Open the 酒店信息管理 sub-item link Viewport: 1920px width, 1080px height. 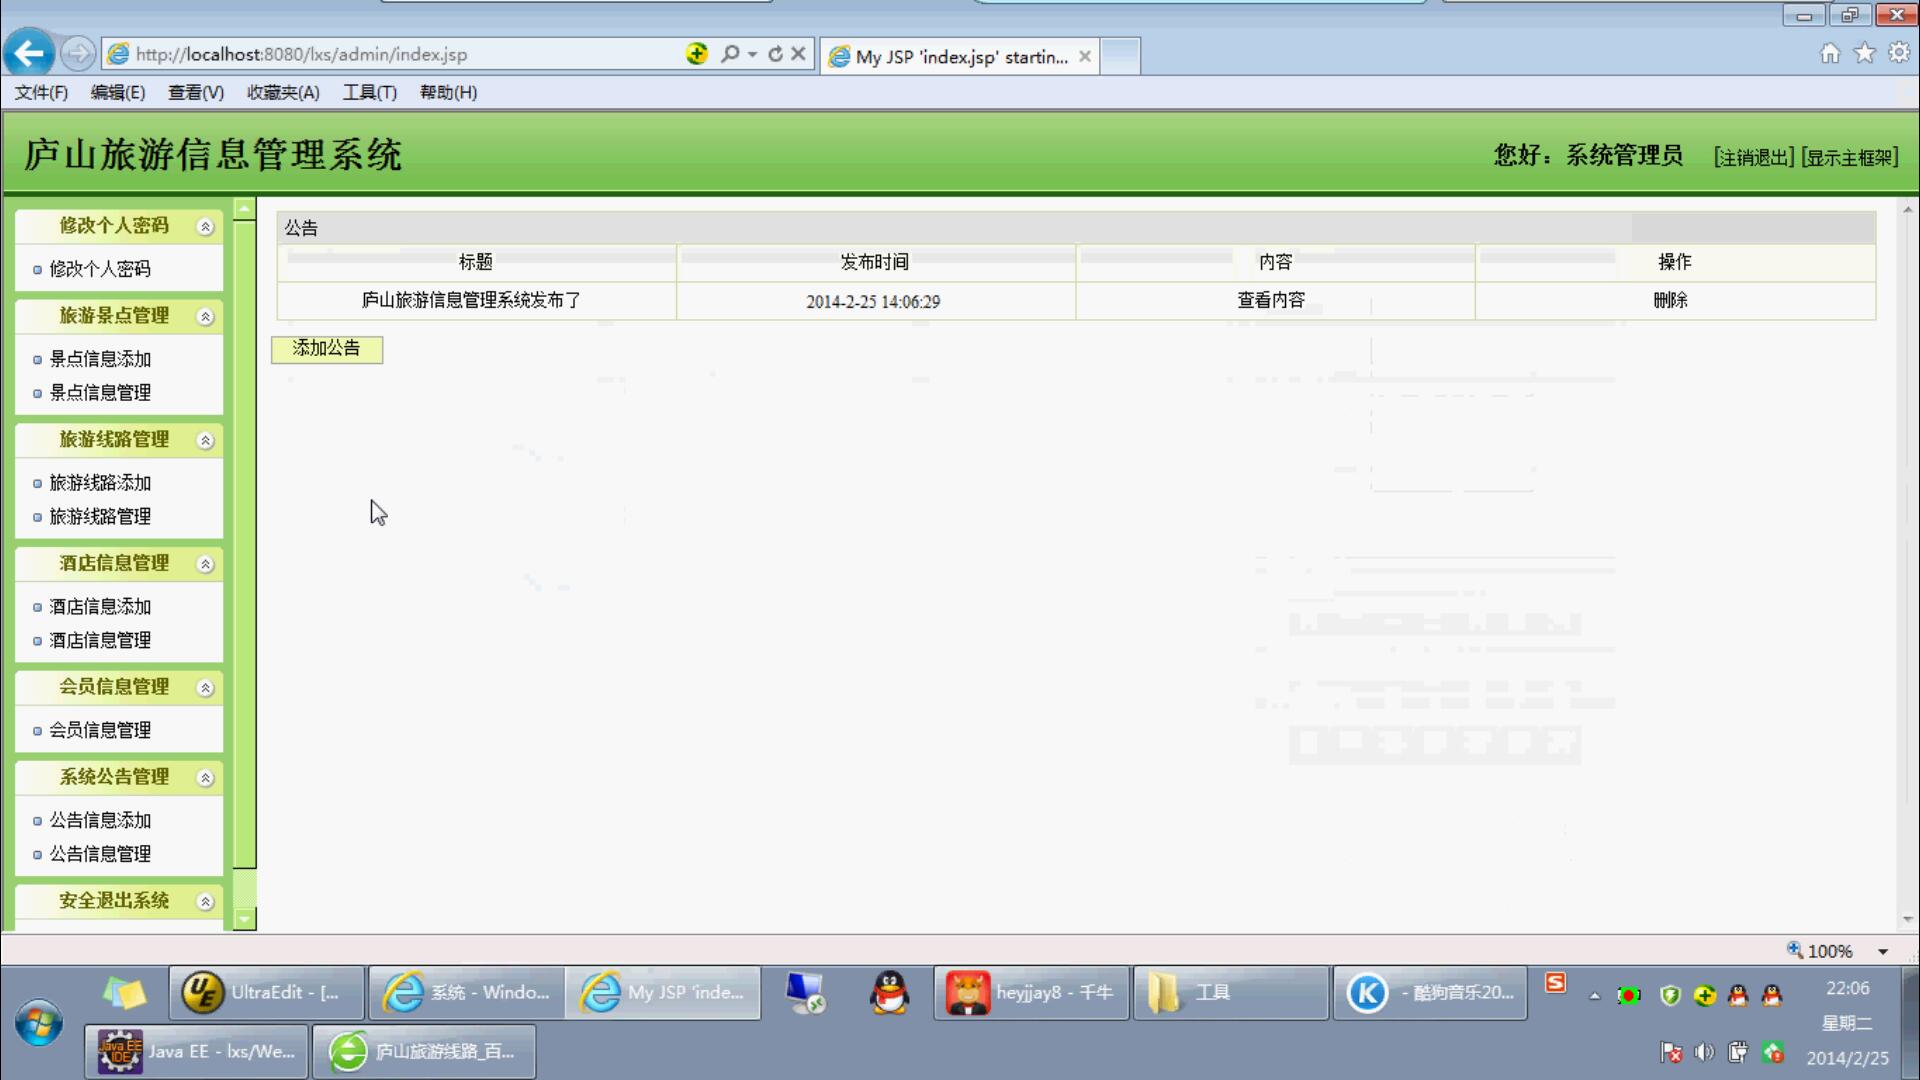pyautogui.click(x=100, y=641)
